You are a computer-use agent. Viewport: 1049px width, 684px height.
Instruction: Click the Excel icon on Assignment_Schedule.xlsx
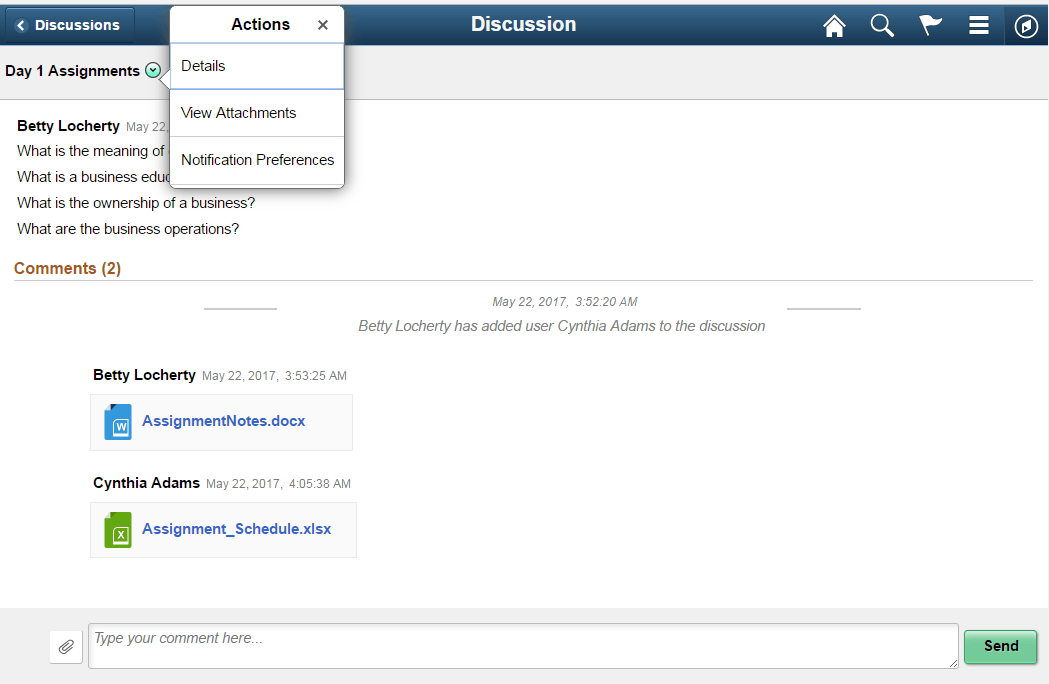tap(117, 528)
